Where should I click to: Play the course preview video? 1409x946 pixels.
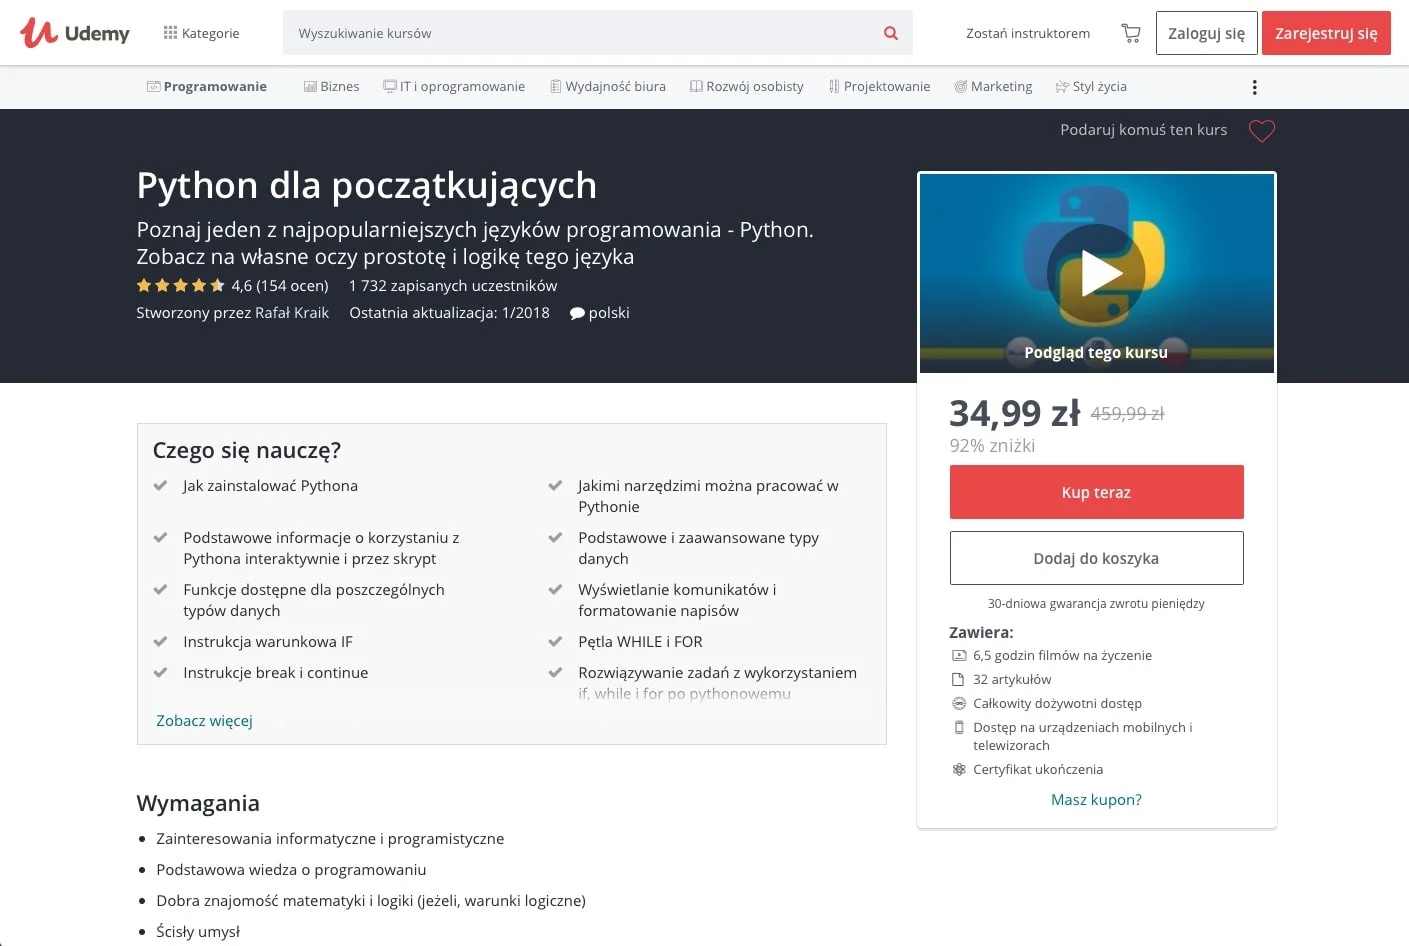(1097, 273)
